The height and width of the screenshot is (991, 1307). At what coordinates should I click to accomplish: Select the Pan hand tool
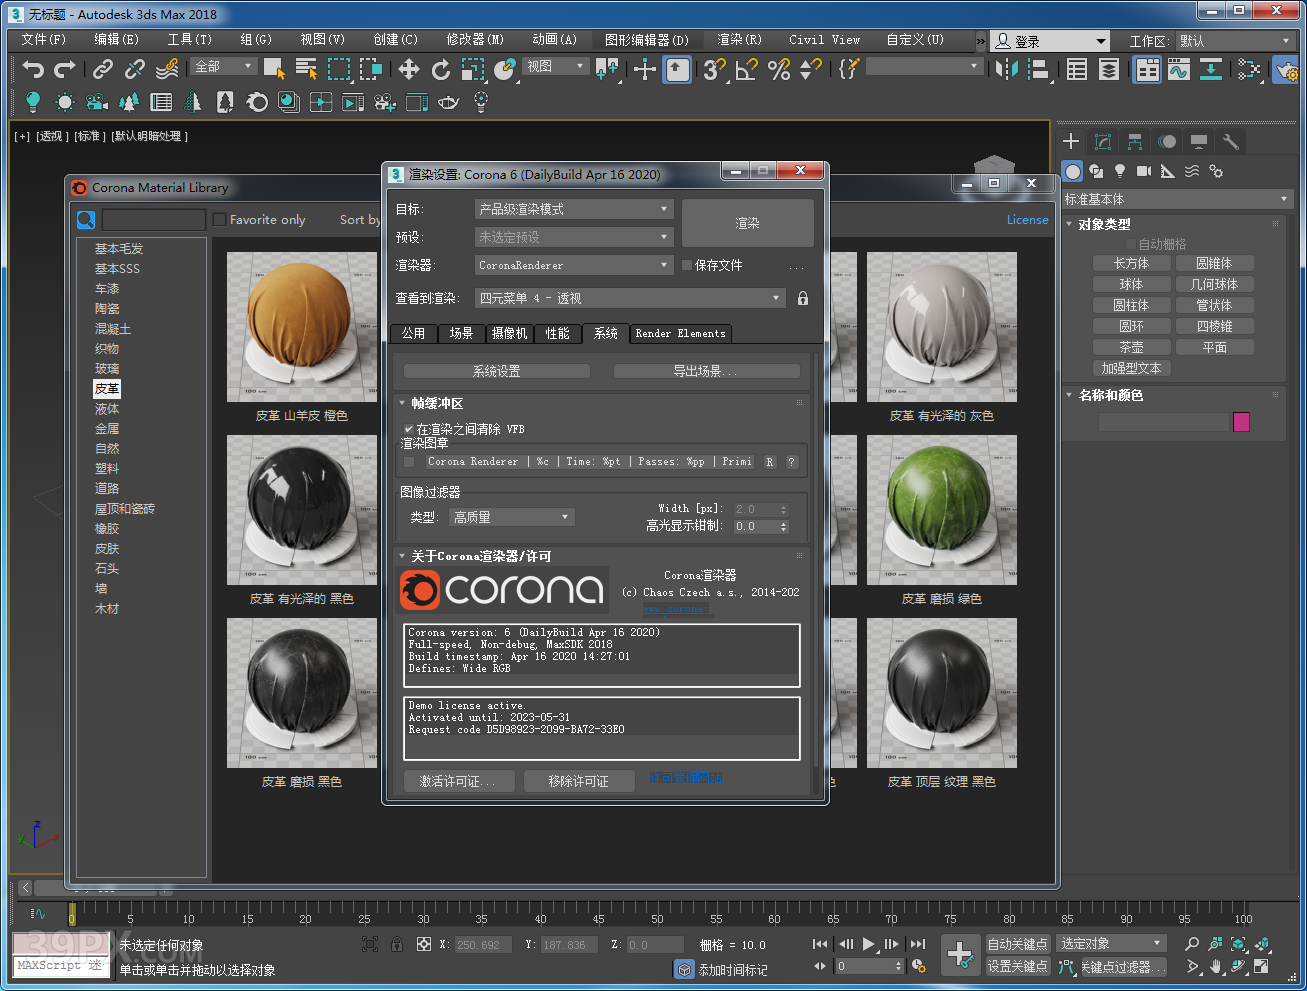coord(1216,966)
